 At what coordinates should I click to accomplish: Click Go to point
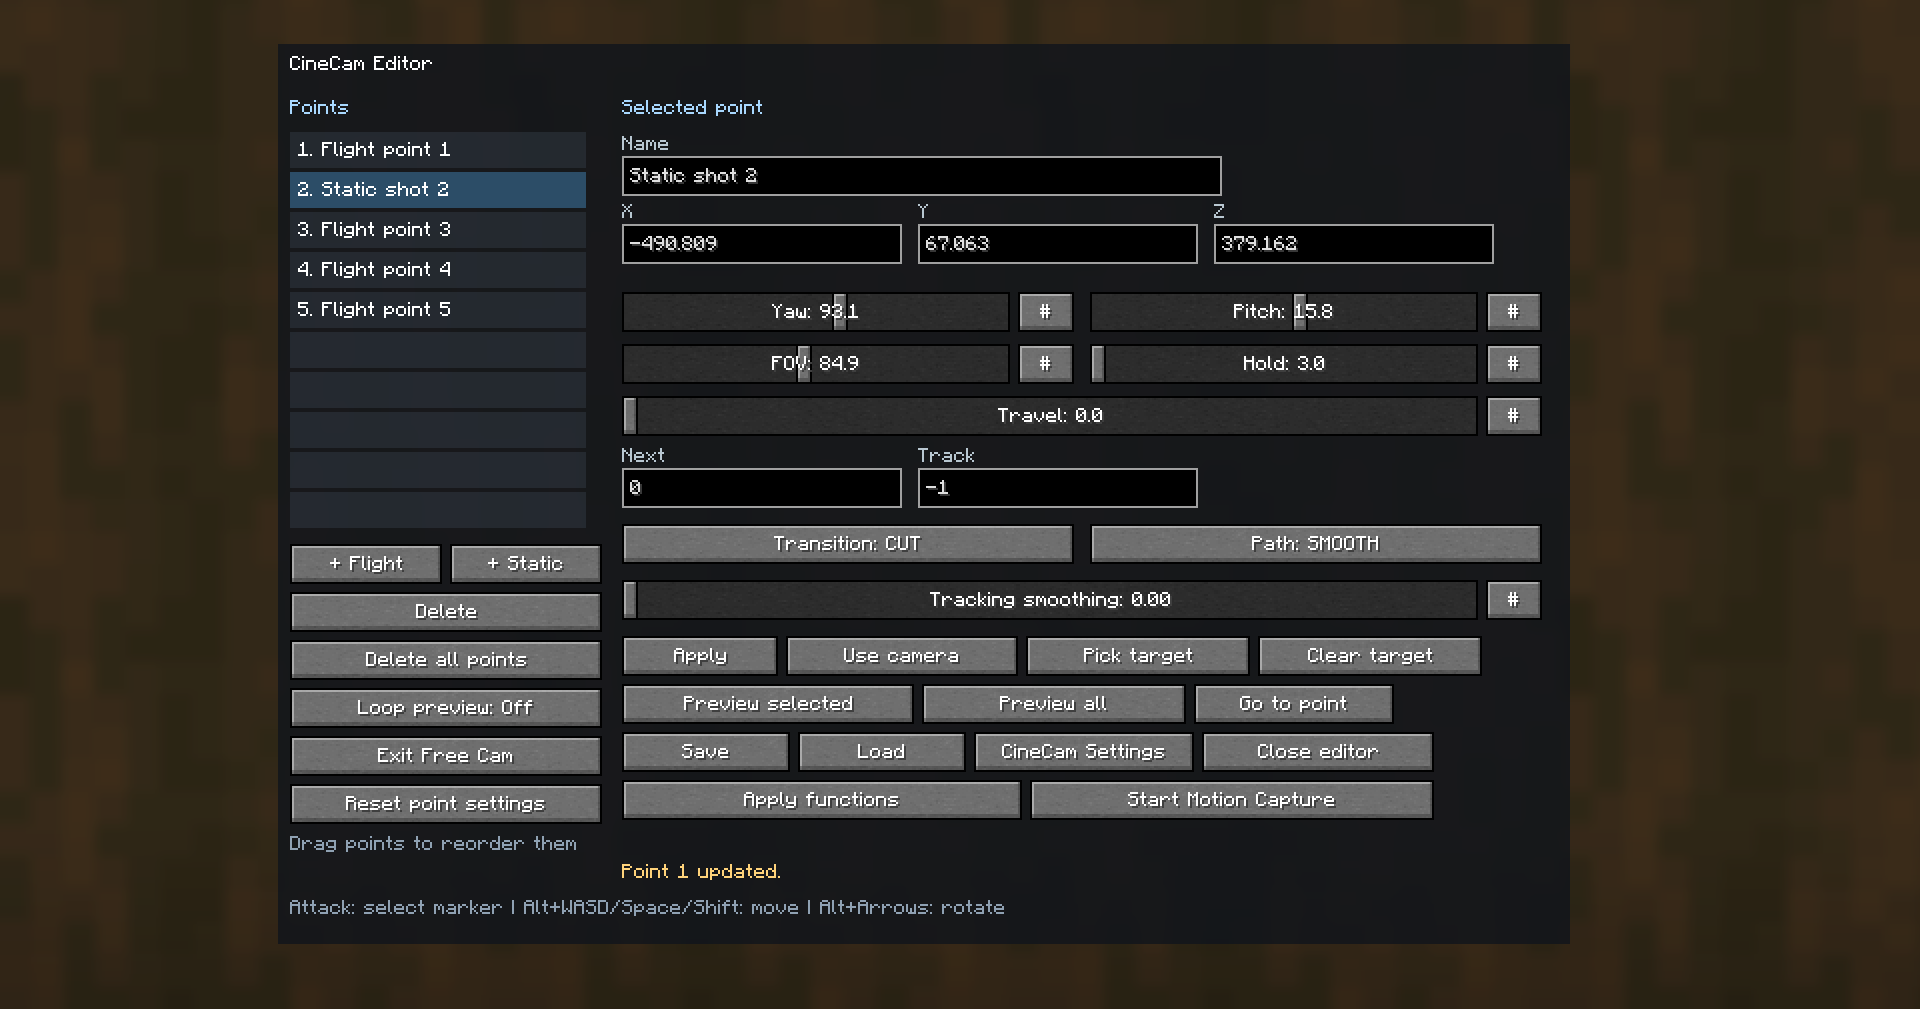click(x=1293, y=704)
